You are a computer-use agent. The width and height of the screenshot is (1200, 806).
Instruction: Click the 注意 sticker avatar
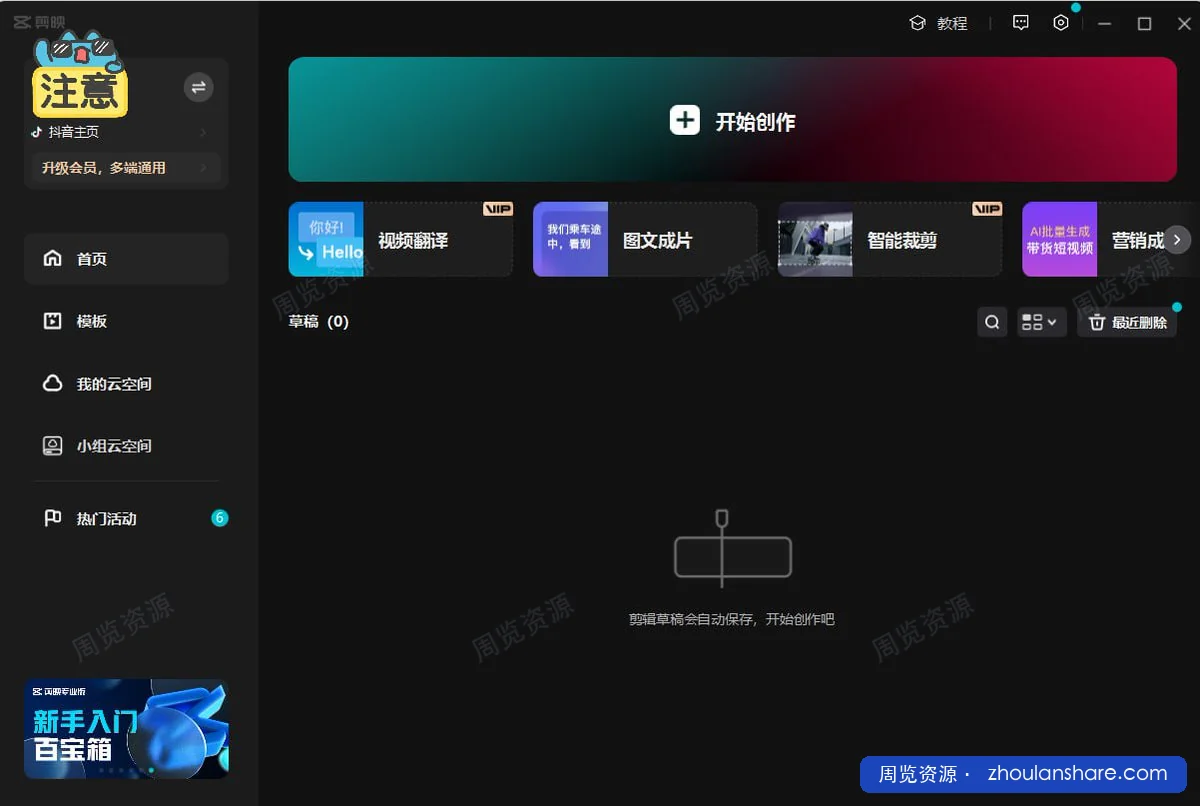pyautogui.click(x=80, y=75)
